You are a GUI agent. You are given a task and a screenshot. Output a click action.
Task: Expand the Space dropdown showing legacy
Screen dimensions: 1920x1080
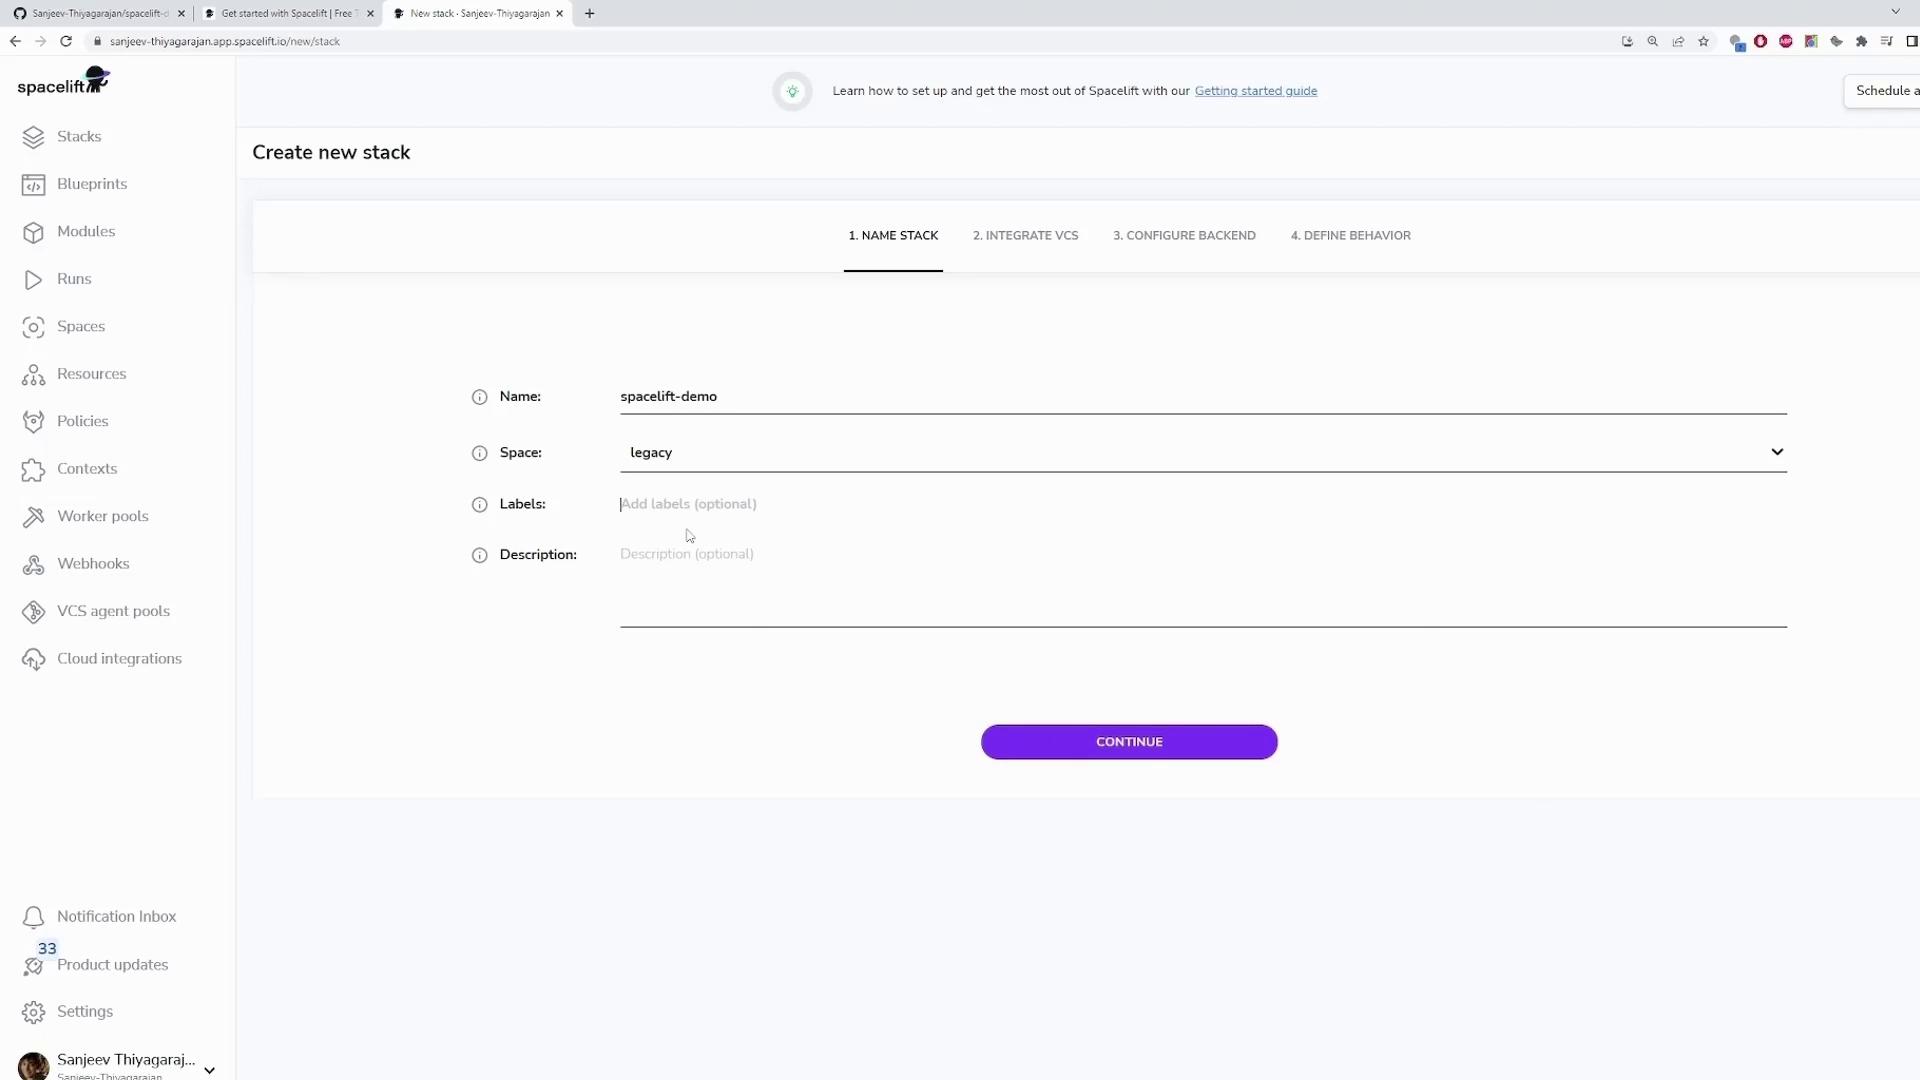tap(1776, 452)
